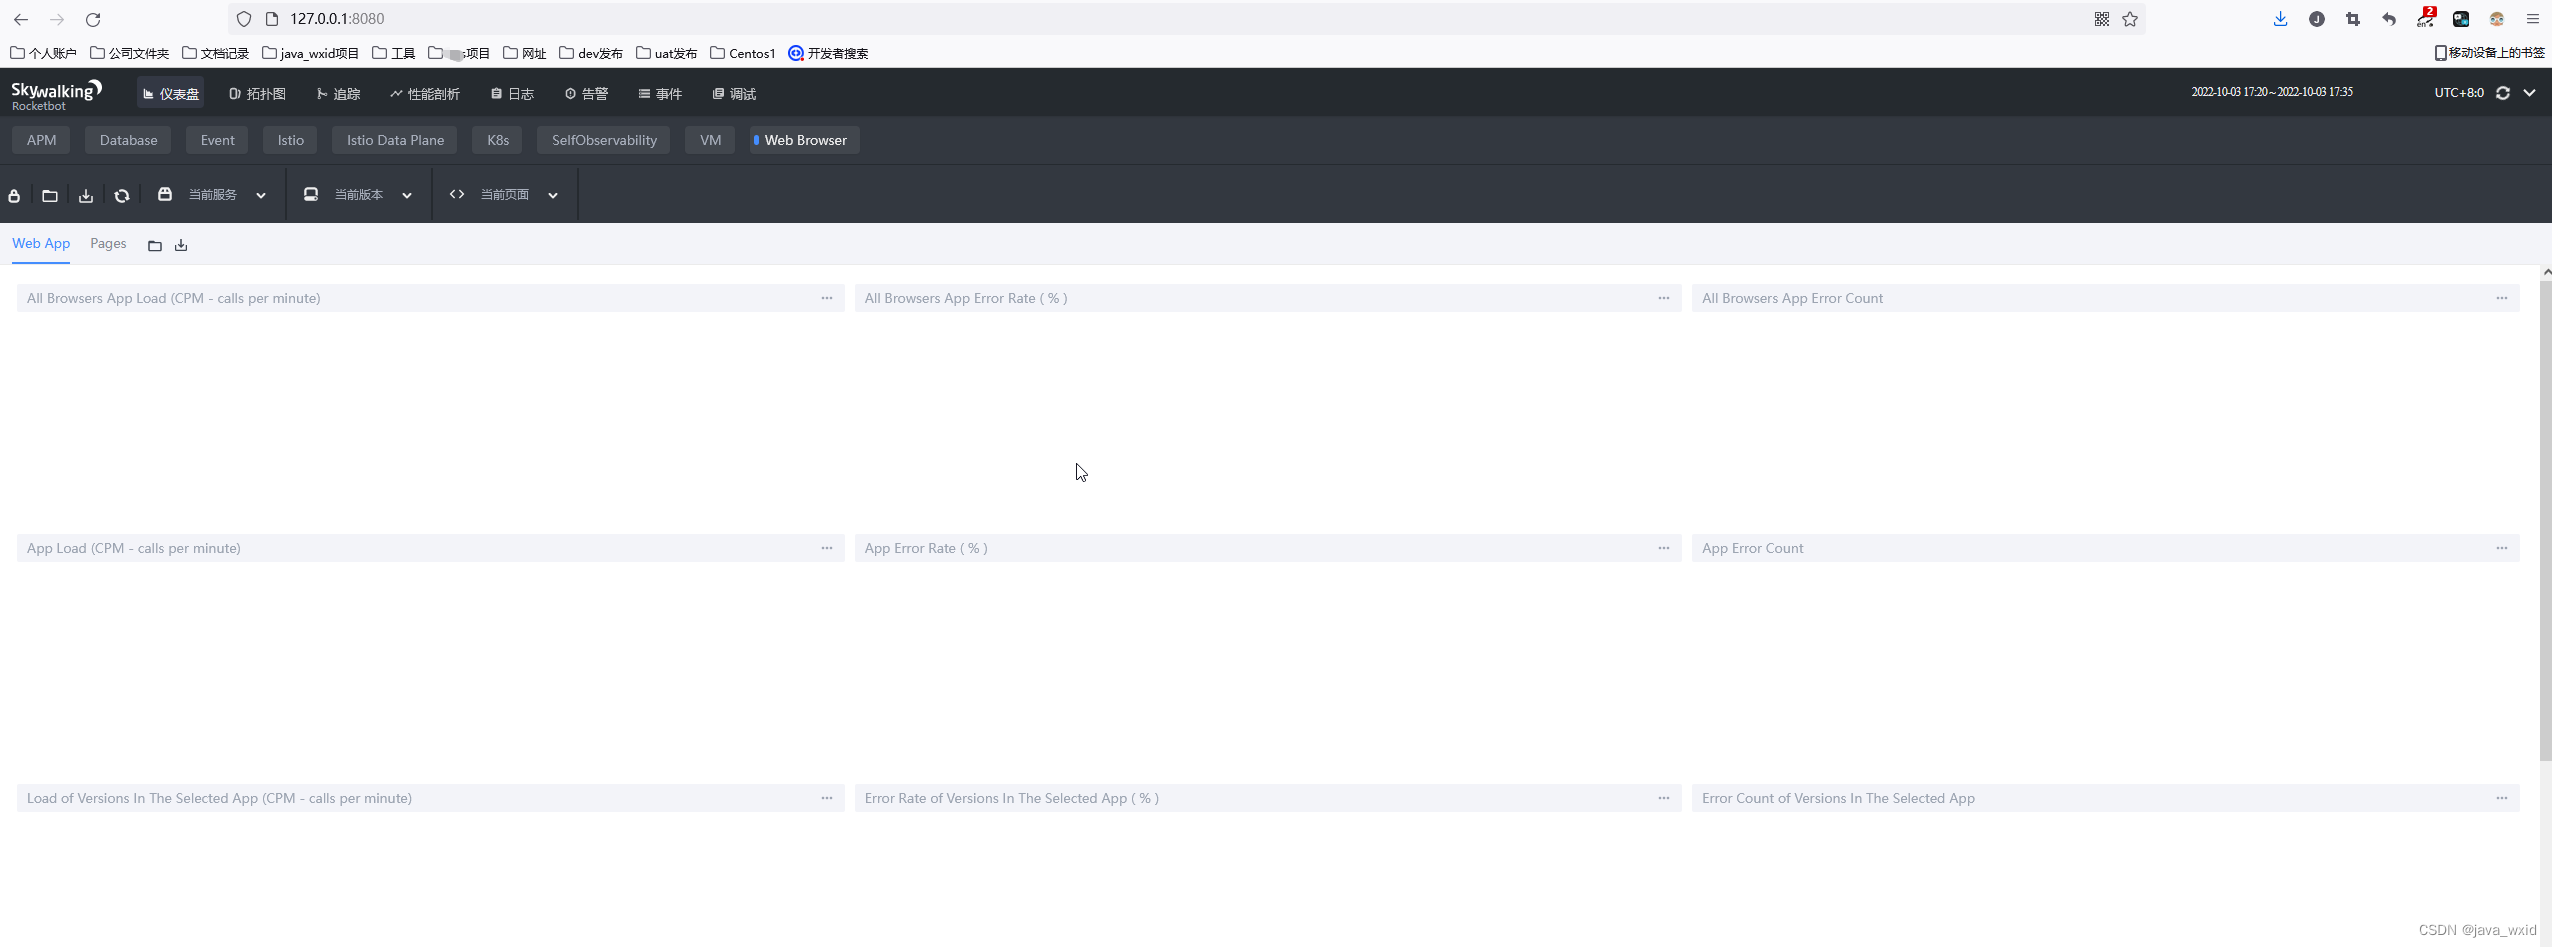Viewport: 2552px width, 947px height.
Task: Select the SelfObservability dashboard button
Action: (604, 140)
